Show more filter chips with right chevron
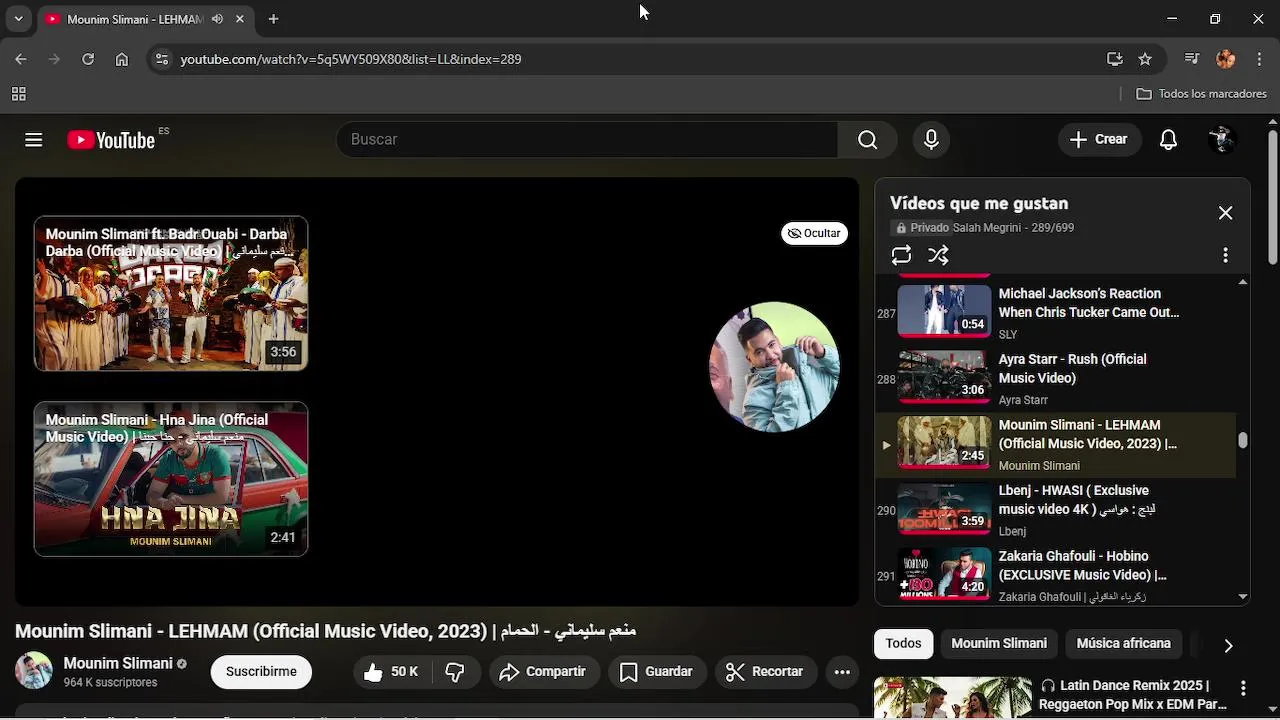1280x720 pixels. coord(1228,645)
